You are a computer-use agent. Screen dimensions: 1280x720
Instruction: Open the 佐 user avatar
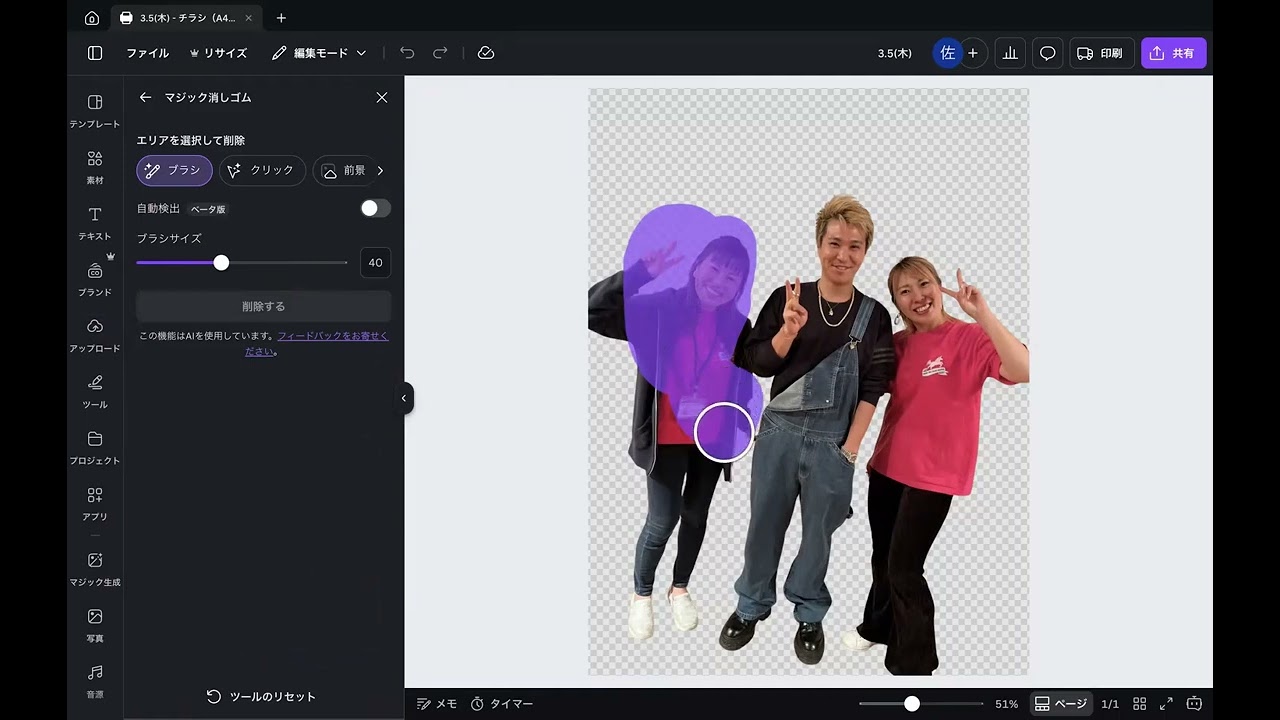pos(947,53)
